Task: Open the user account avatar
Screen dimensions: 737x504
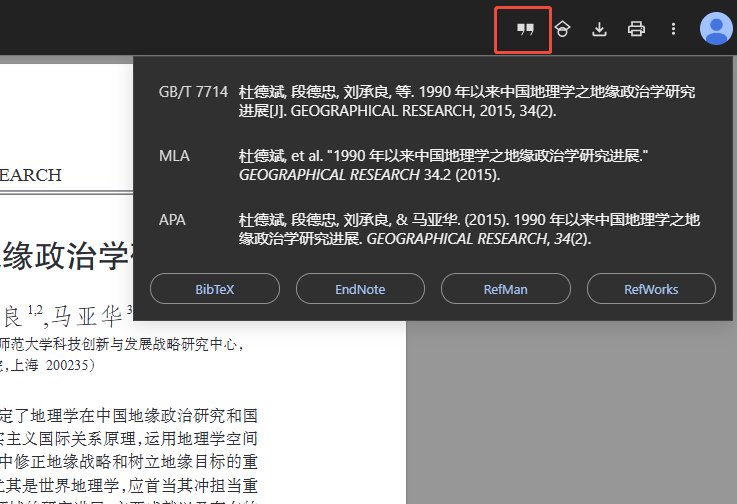Action: (715, 29)
